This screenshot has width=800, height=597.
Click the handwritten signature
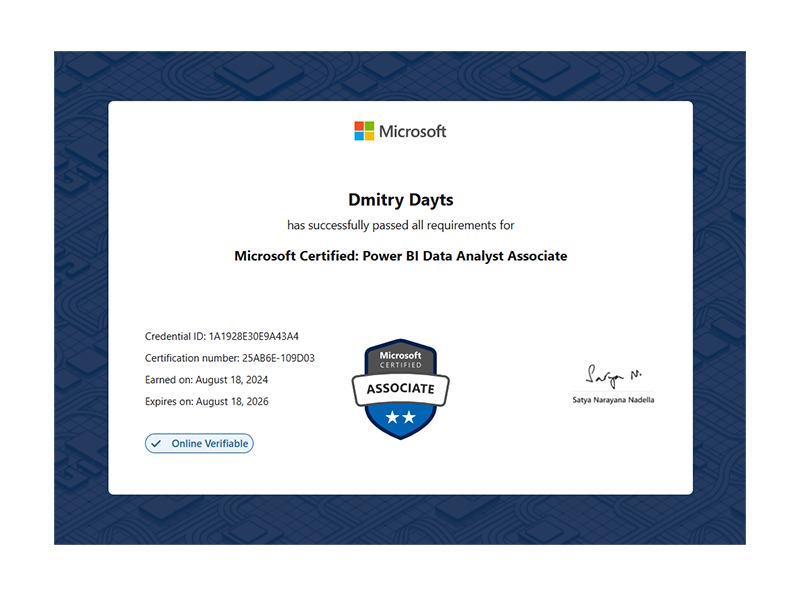point(614,376)
